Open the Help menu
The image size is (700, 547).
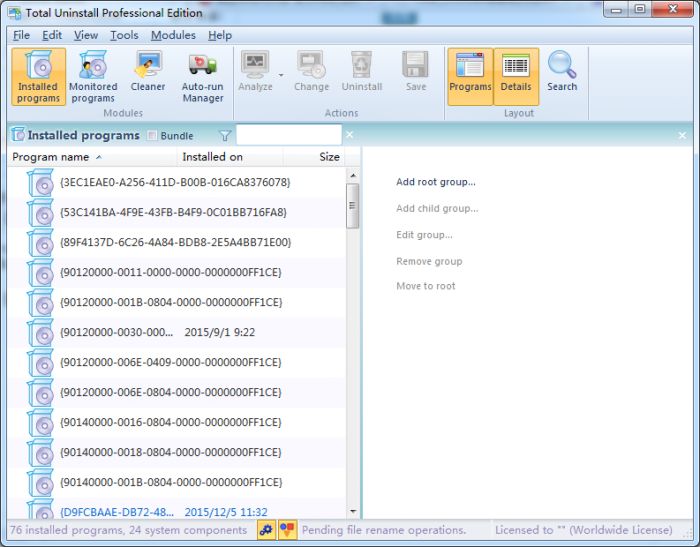point(220,35)
